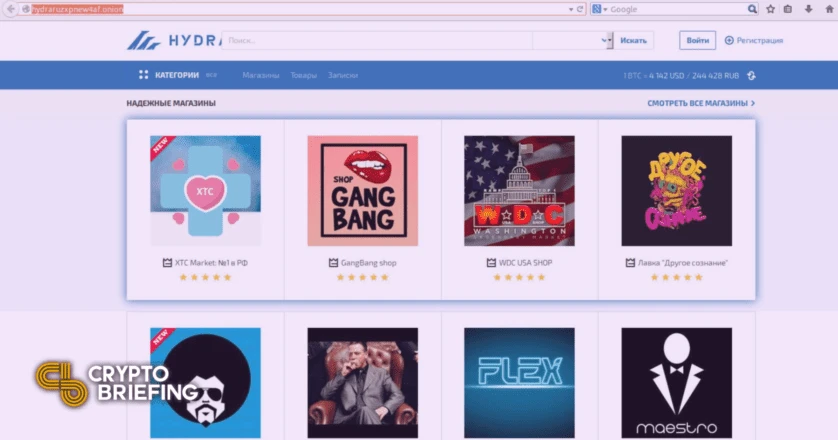This screenshot has width=838, height=440.
Task: Click the browser back arrow button
Action: pos(10,9)
